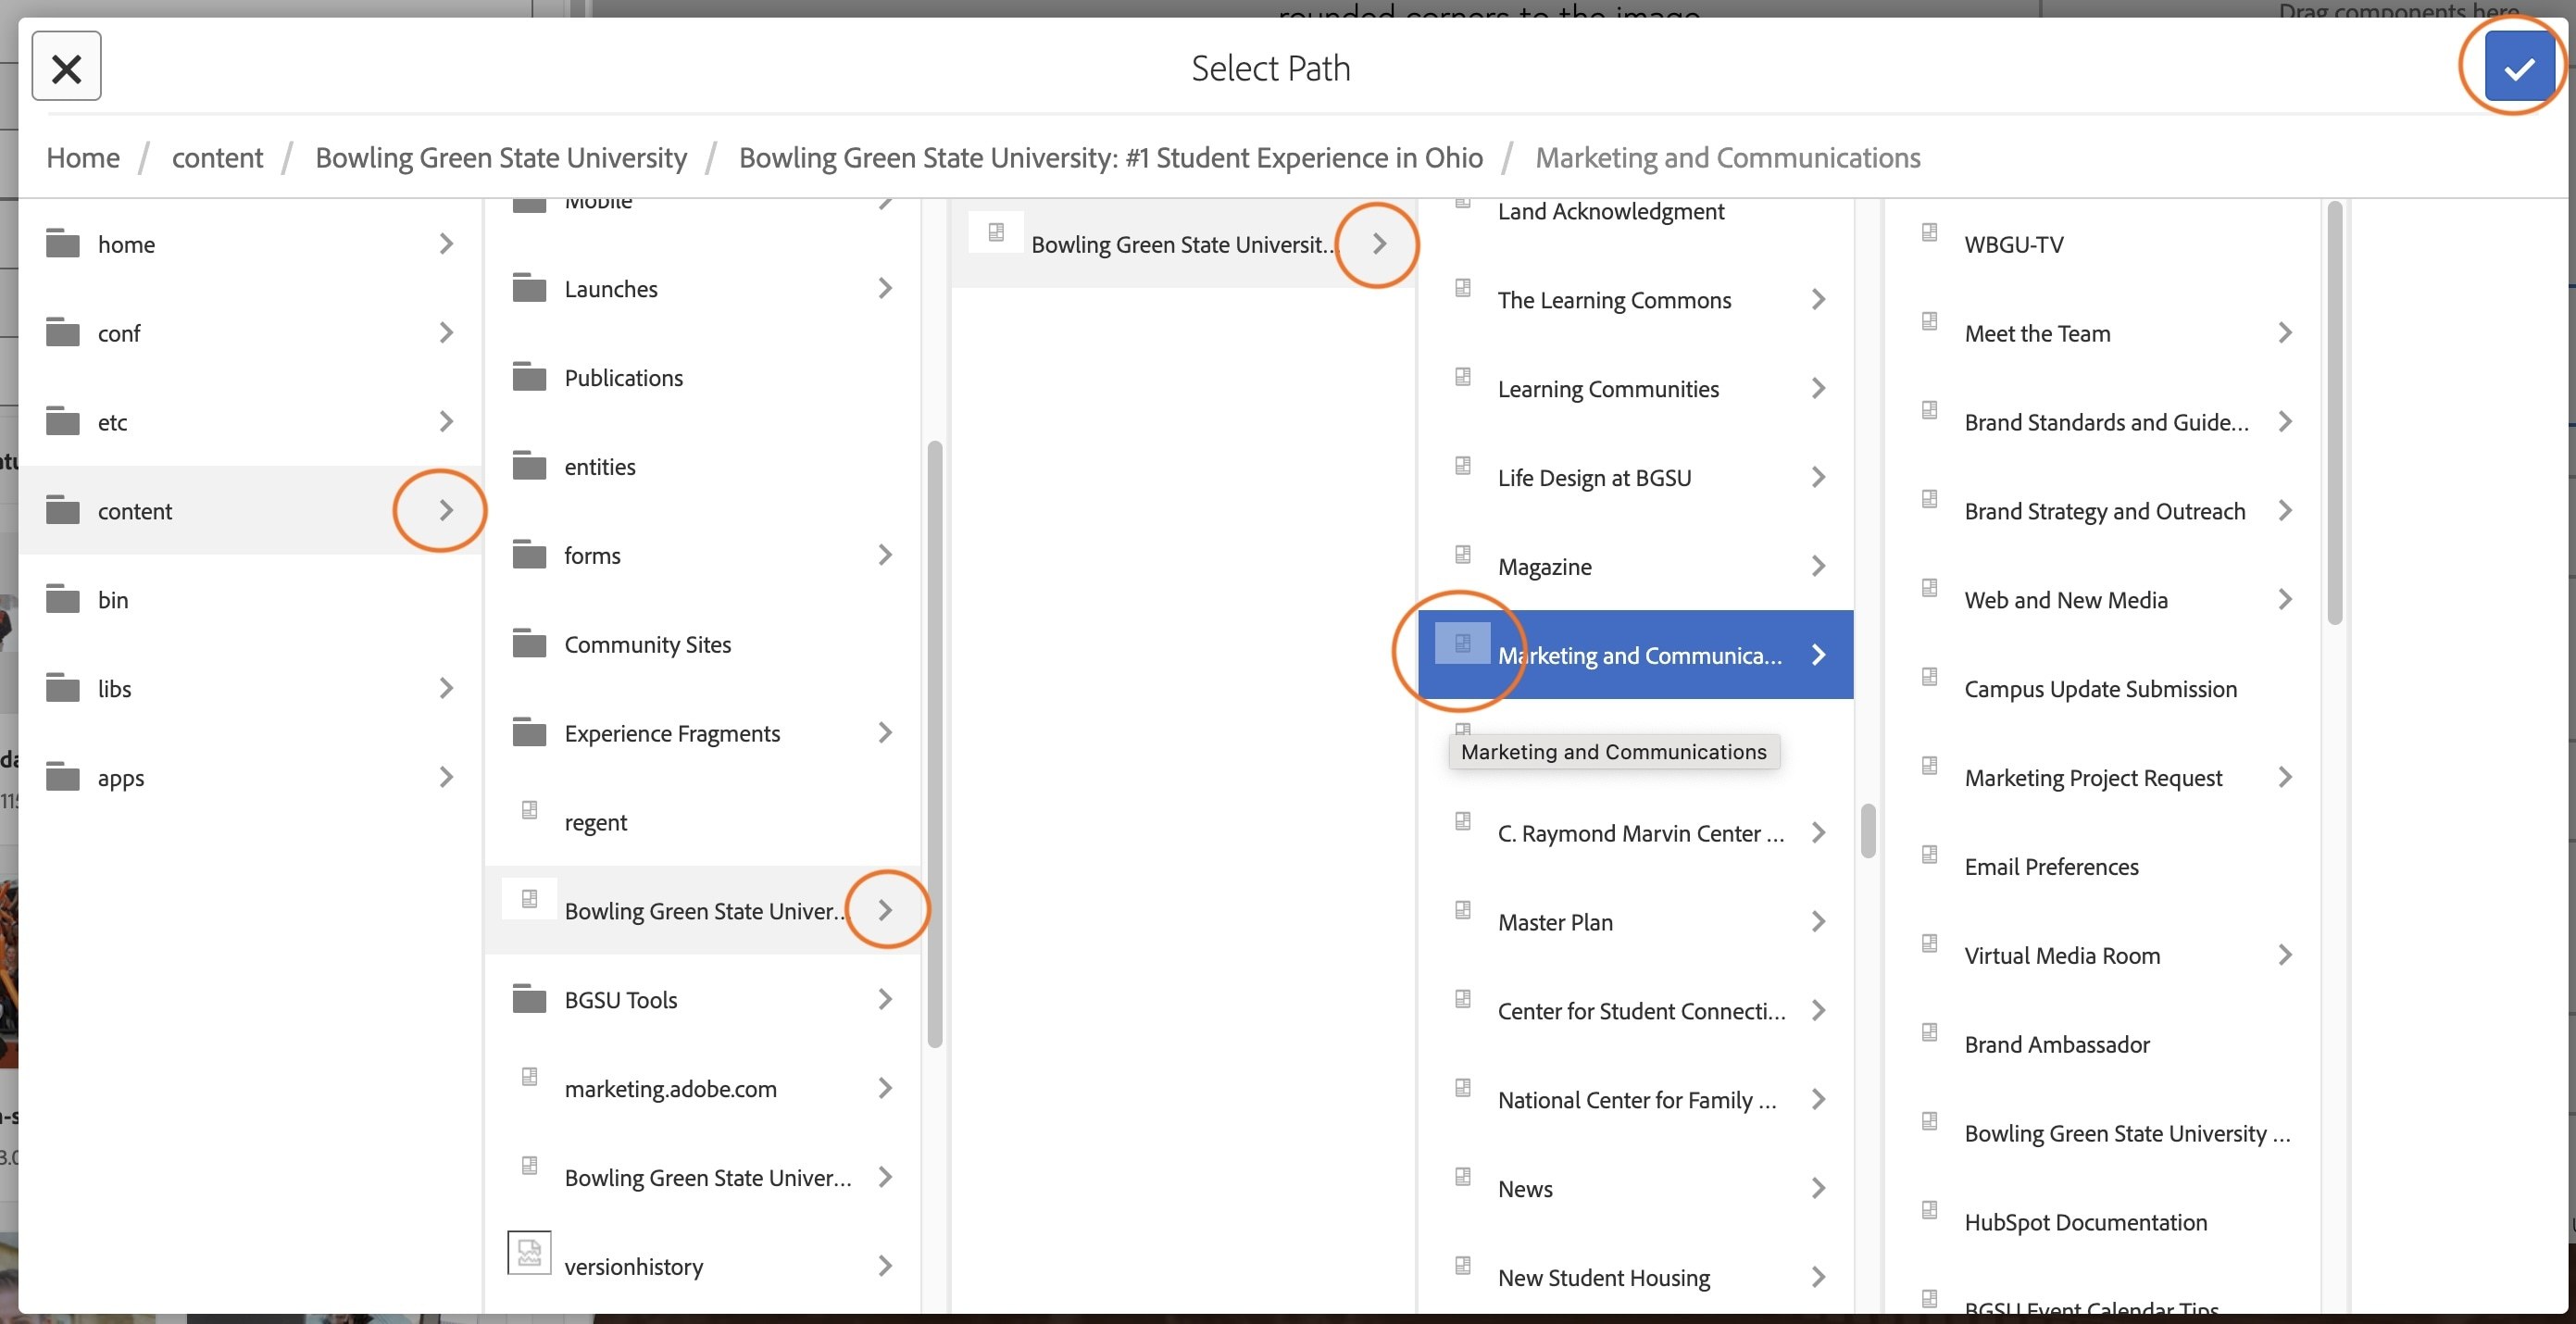The width and height of the screenshot is (2576, 1324).
Task: Click the HubSpot Documentation page icon
Action: coord(1930,1211)
